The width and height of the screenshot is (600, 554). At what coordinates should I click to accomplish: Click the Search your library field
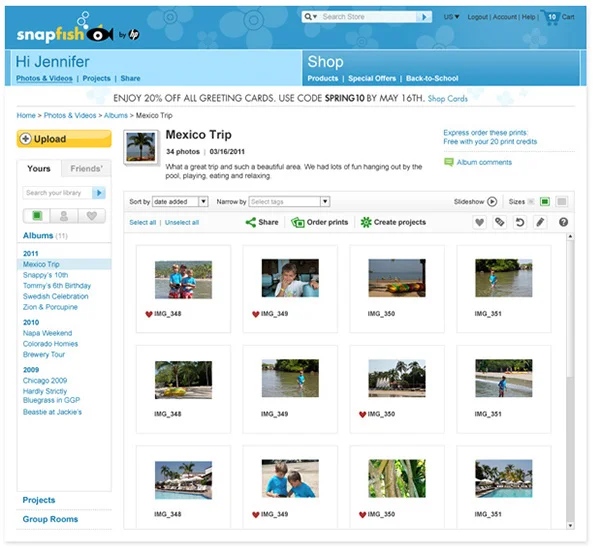[x=58, y=193]
